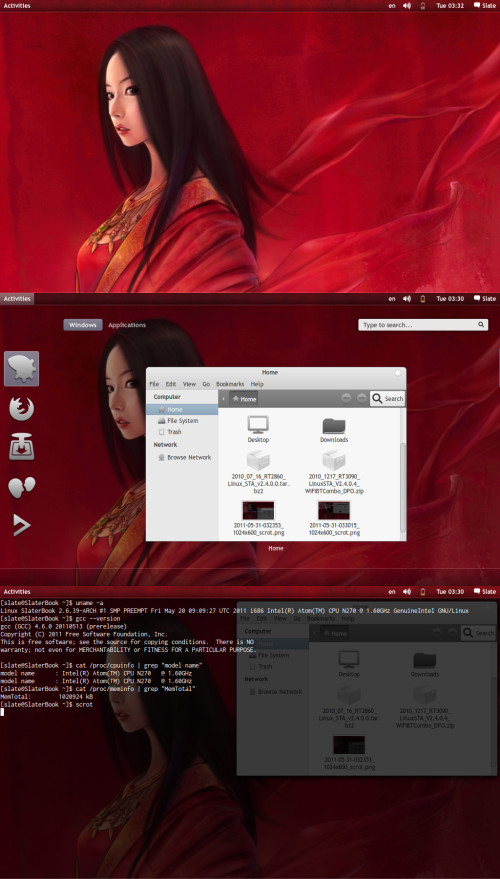Click the volume icon beside the 03:32 clock
This screenshot has height=879, width=500.
[407, 6]
